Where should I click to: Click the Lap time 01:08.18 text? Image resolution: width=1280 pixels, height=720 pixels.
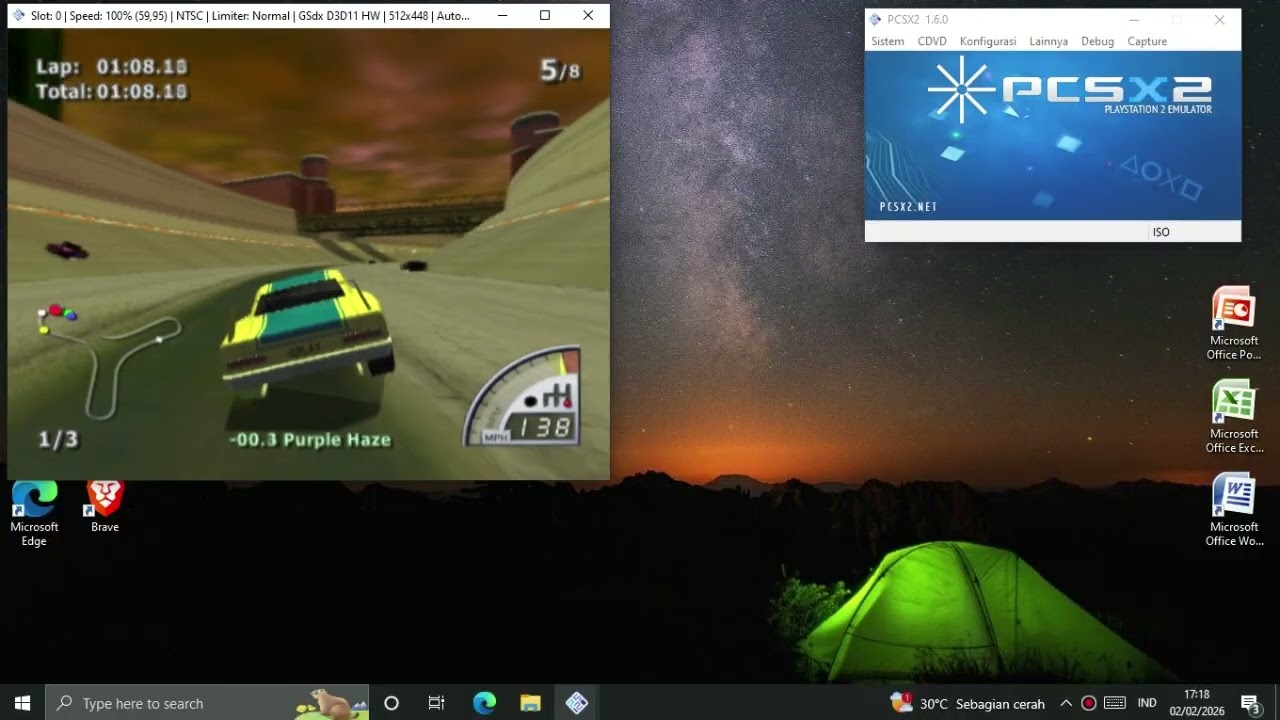pyautogui.click(x=111, y=67)
